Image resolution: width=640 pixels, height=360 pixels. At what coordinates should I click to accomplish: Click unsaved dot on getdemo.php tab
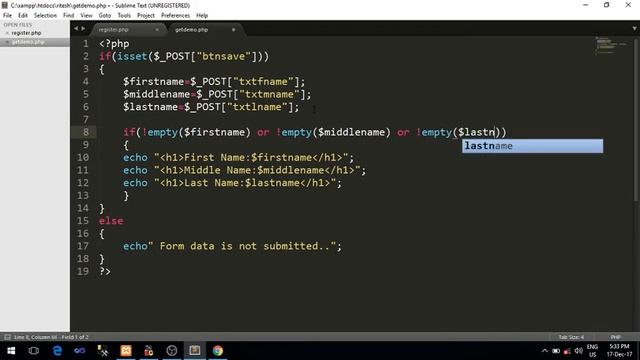[x=233, y=29]
